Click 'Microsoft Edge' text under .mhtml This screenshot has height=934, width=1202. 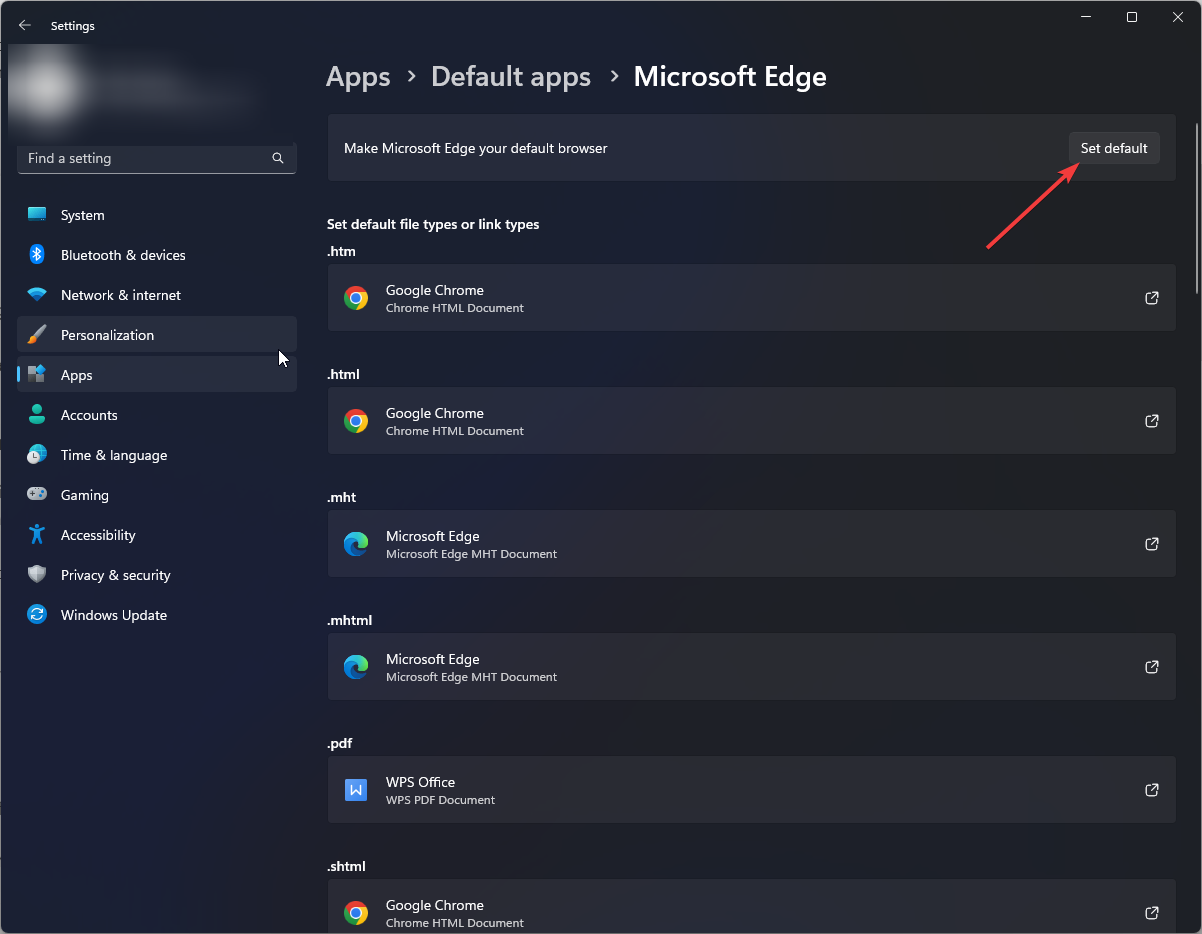(x=433, y=659)
